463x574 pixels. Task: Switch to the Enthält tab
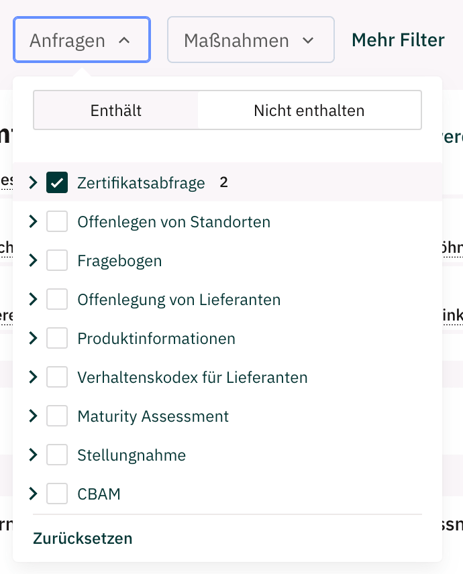pos(116,110)
